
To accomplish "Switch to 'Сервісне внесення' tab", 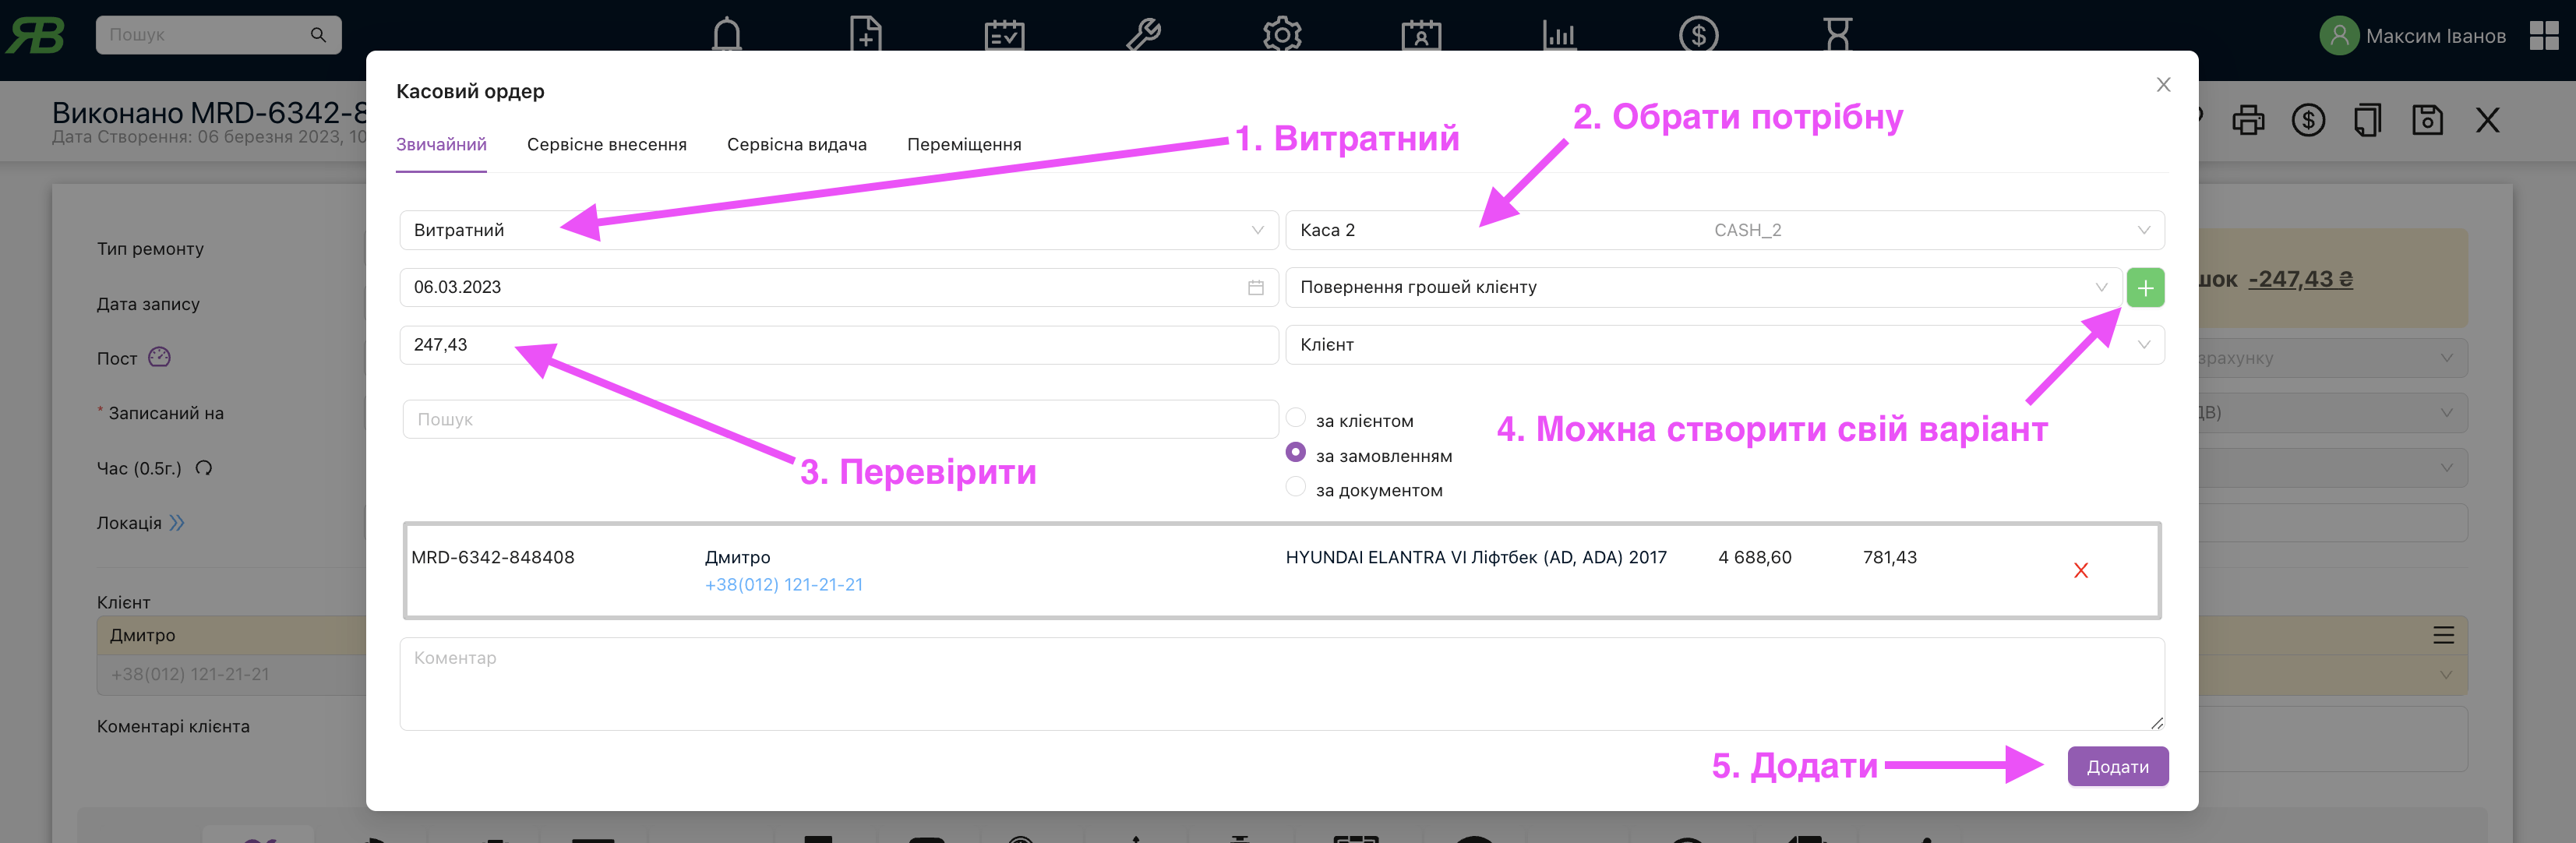I will click(606, 145).
